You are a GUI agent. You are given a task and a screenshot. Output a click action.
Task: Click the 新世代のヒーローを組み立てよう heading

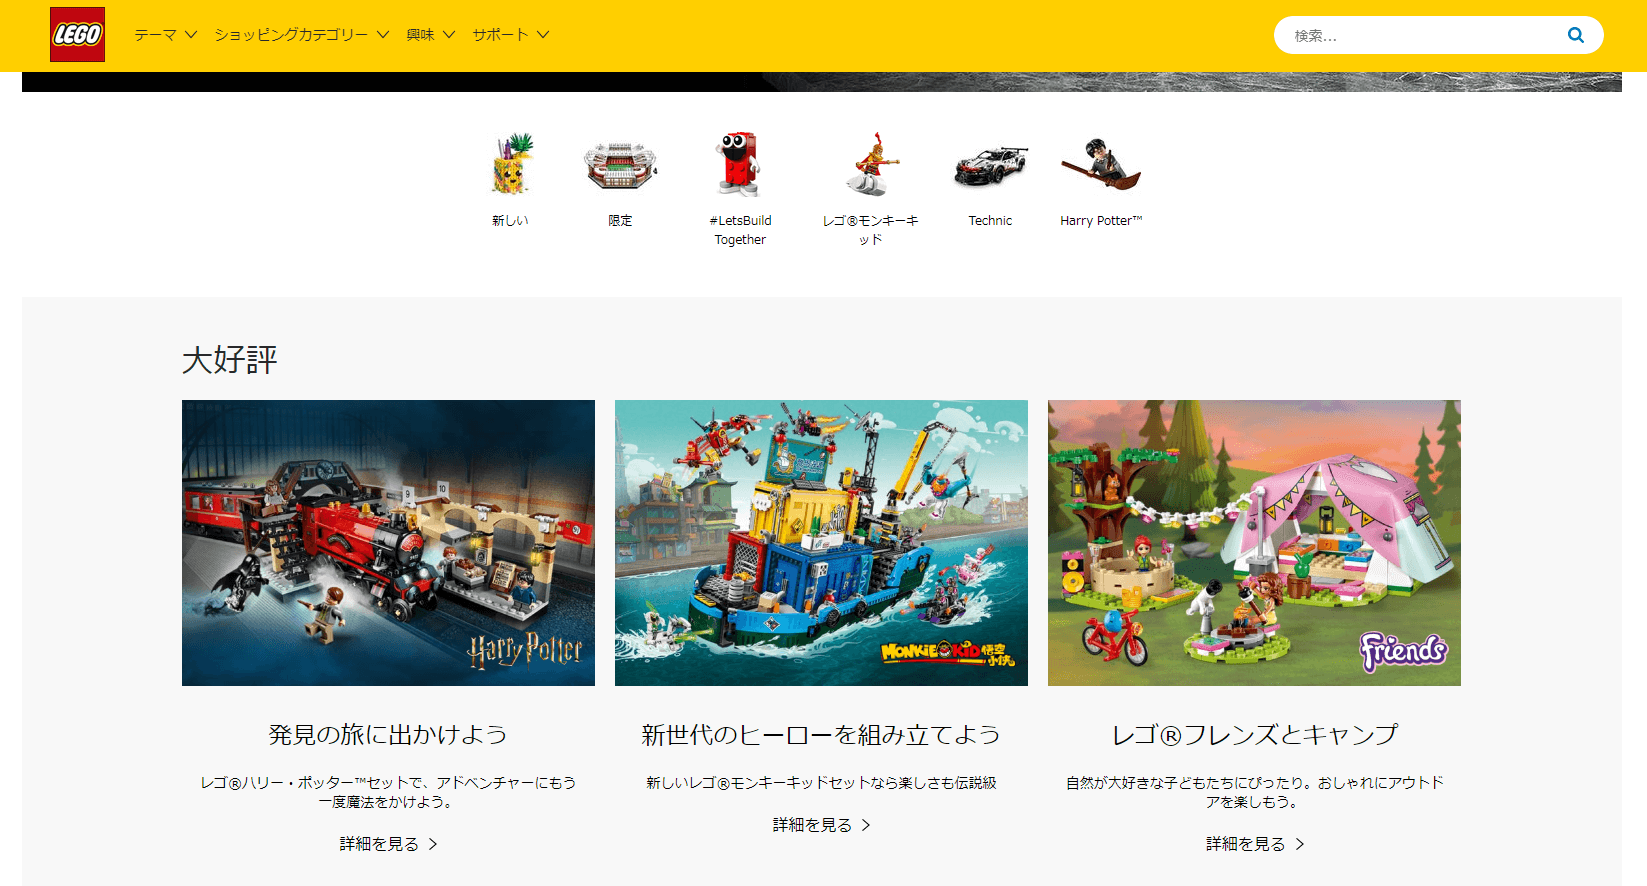click(821, 735)
